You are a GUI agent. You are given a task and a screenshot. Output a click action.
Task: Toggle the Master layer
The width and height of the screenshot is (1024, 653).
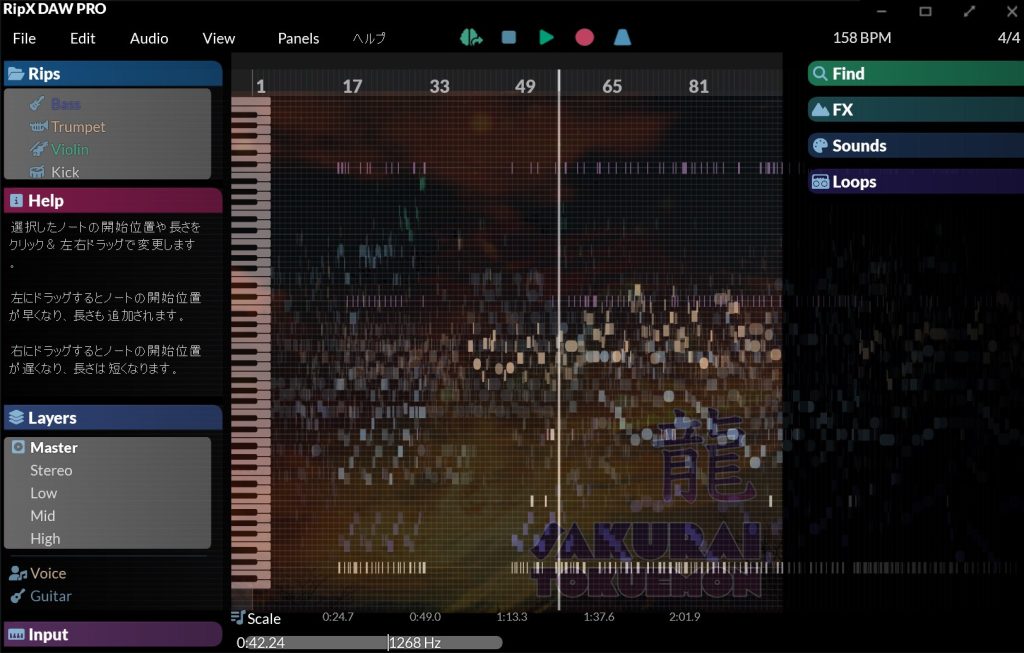[53, 448]
